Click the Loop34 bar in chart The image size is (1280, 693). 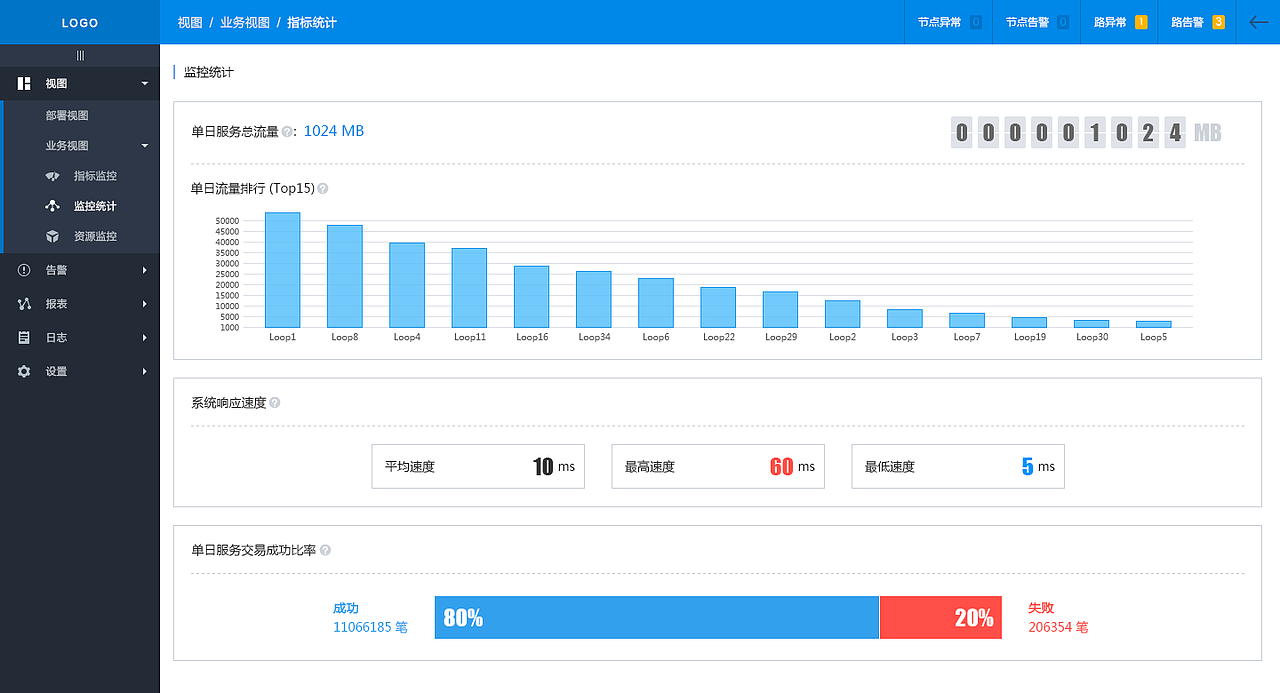(x=594, y=299)
